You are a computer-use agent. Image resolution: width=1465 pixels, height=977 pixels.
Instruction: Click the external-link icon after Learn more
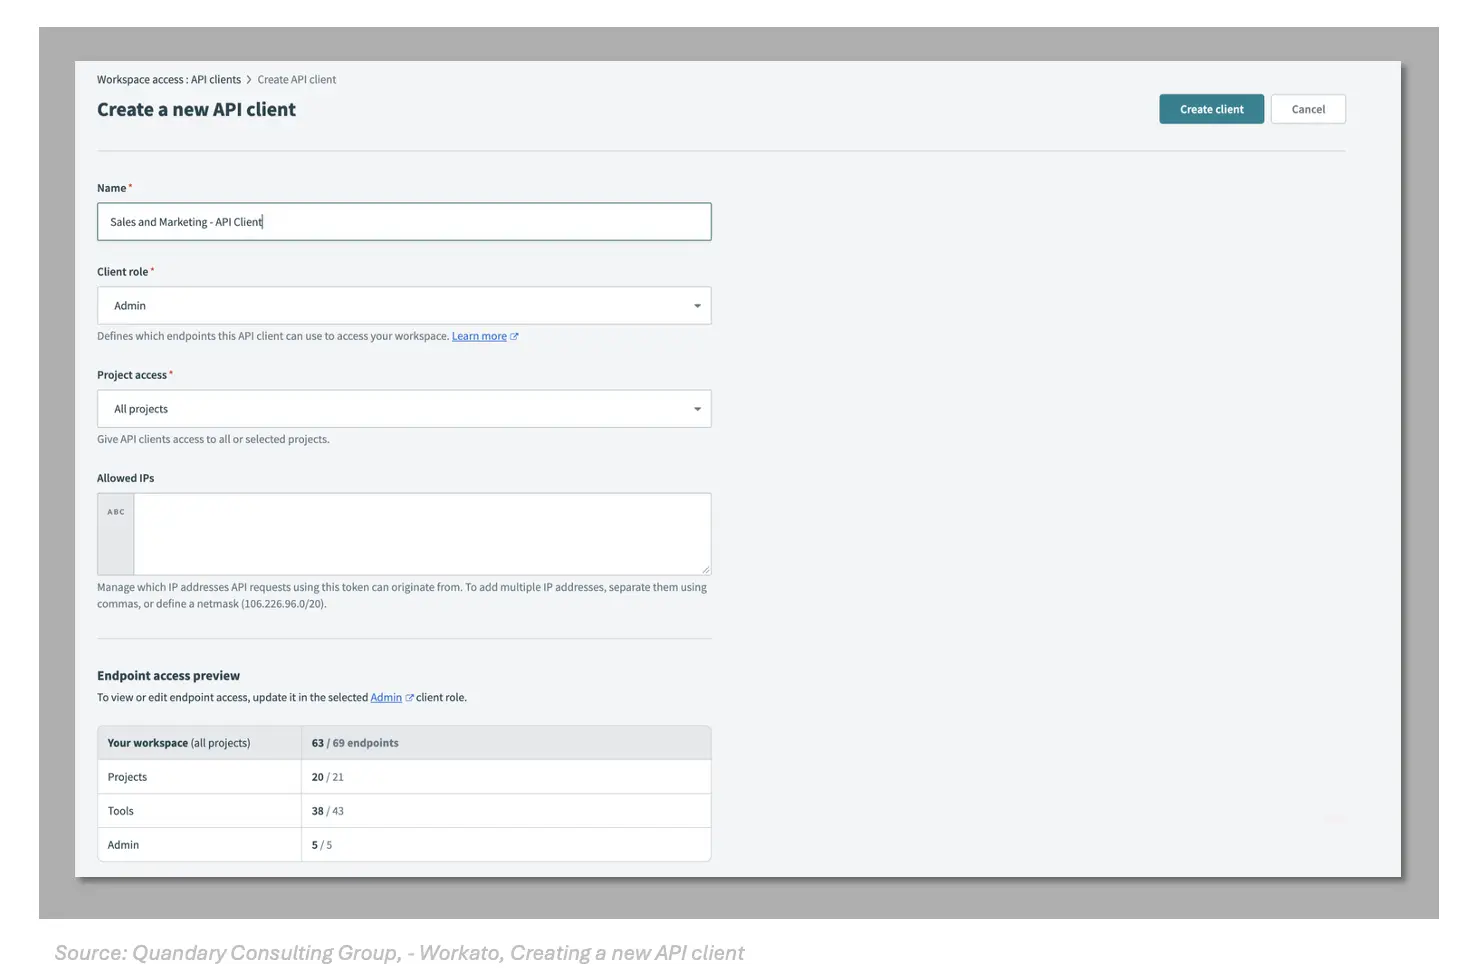[x=515, y=335]
